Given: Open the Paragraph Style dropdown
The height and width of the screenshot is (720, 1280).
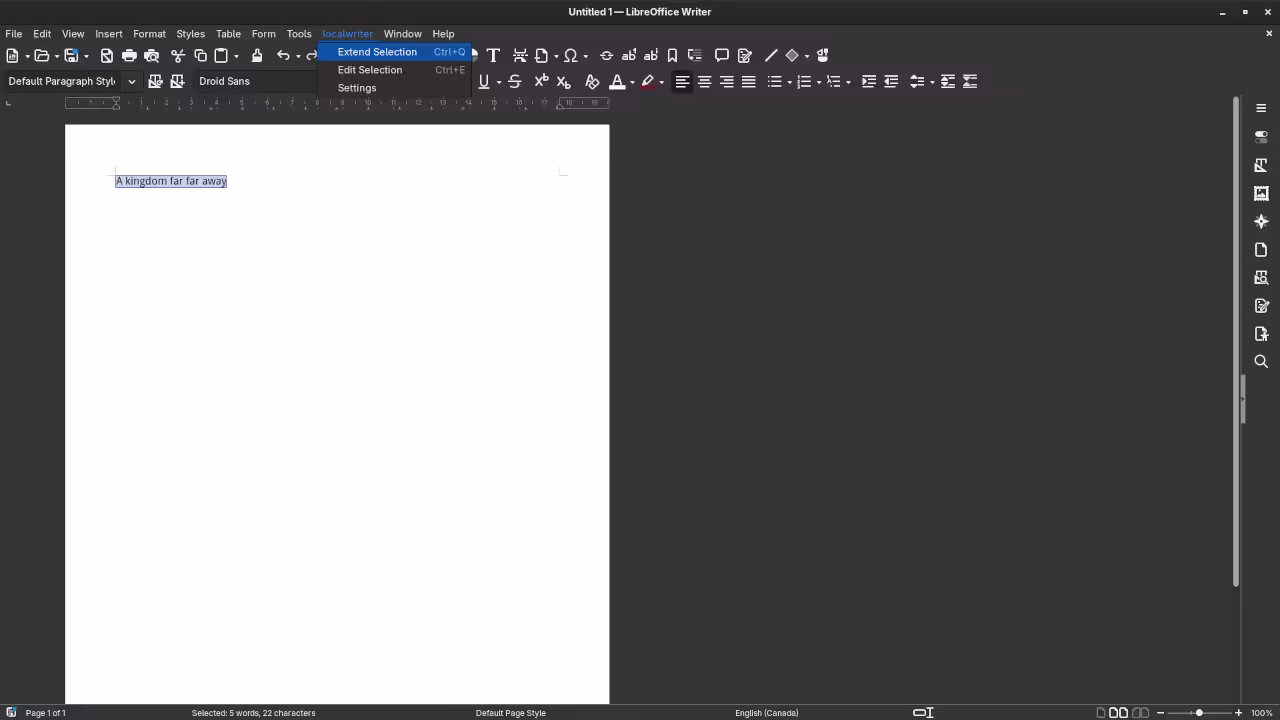Looking at the screenshot, I should click(131, 81).
